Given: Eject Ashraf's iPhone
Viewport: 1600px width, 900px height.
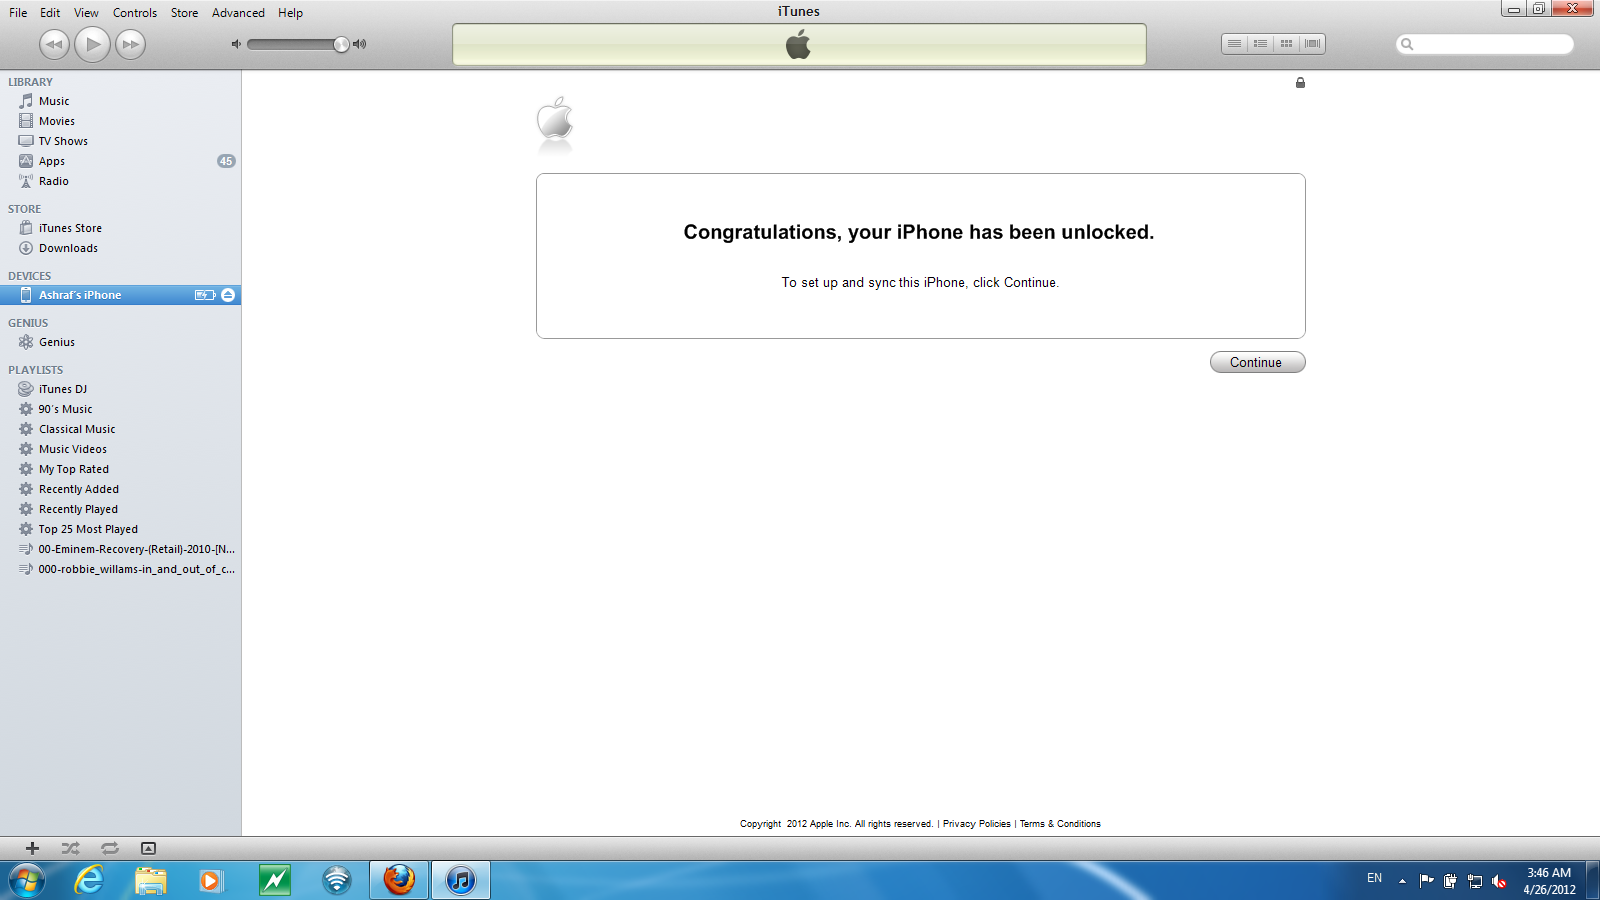Looking at the screenshot, I should click(228, 295).
